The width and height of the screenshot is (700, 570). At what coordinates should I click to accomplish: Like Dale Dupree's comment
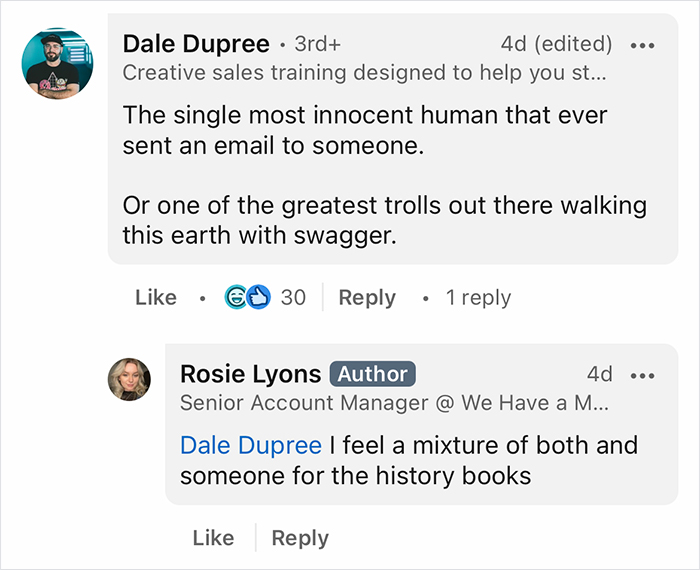[x=155, y=297]
